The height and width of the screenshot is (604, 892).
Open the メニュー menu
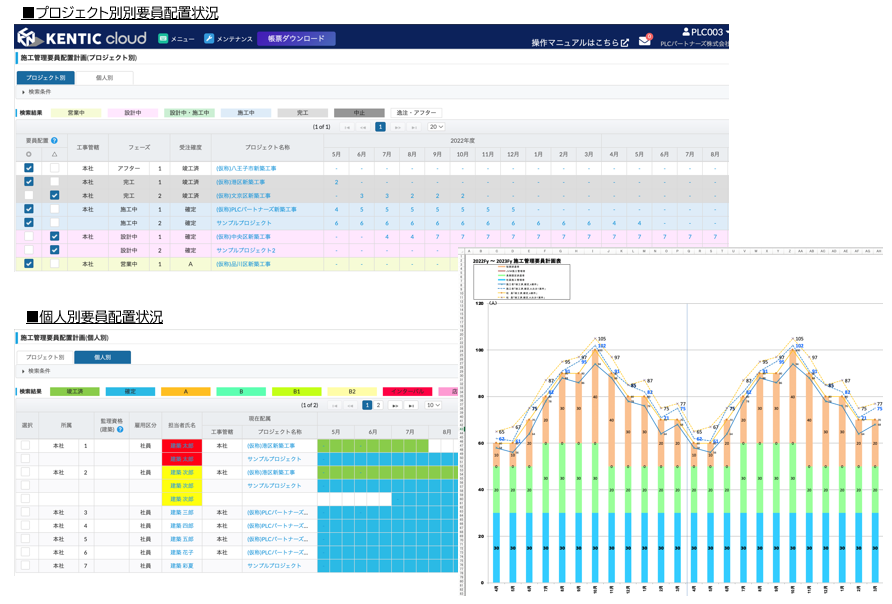(x=176, y=39)
